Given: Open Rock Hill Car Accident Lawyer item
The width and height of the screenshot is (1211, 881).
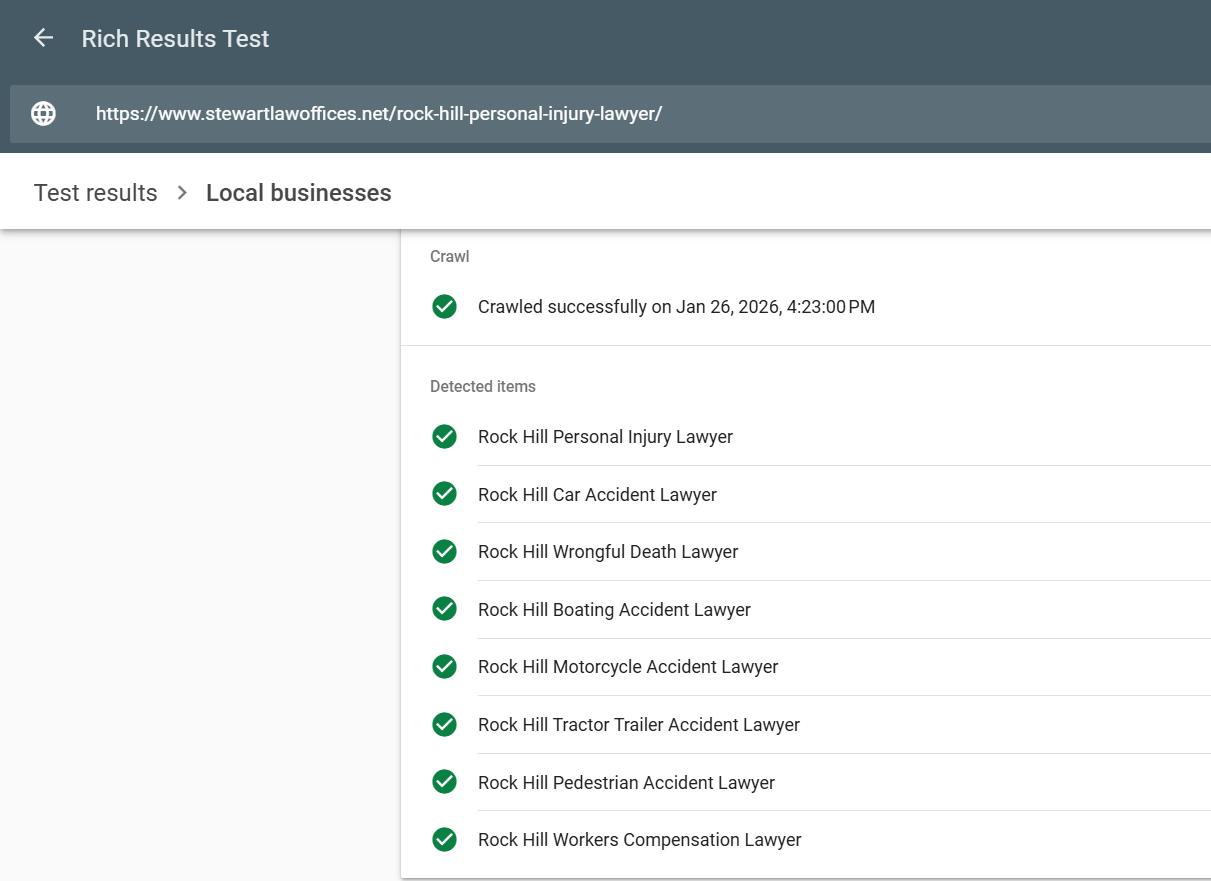Looking at the screenshot, I should click(x=806, y=494).
